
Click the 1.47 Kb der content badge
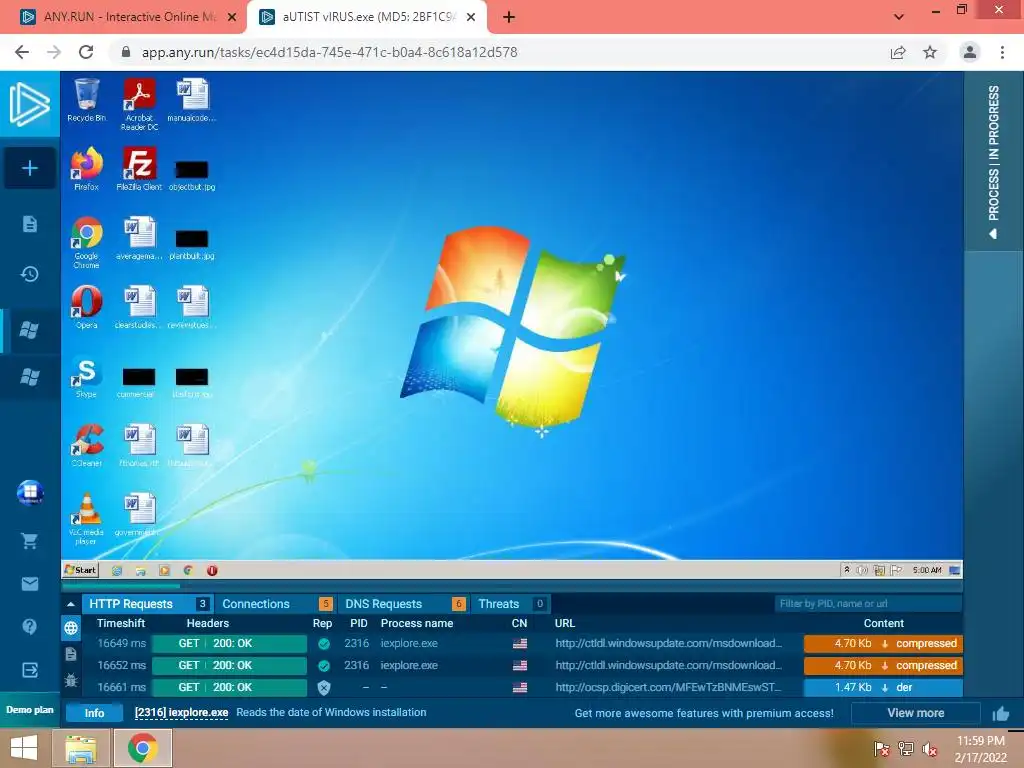point(883,687)
